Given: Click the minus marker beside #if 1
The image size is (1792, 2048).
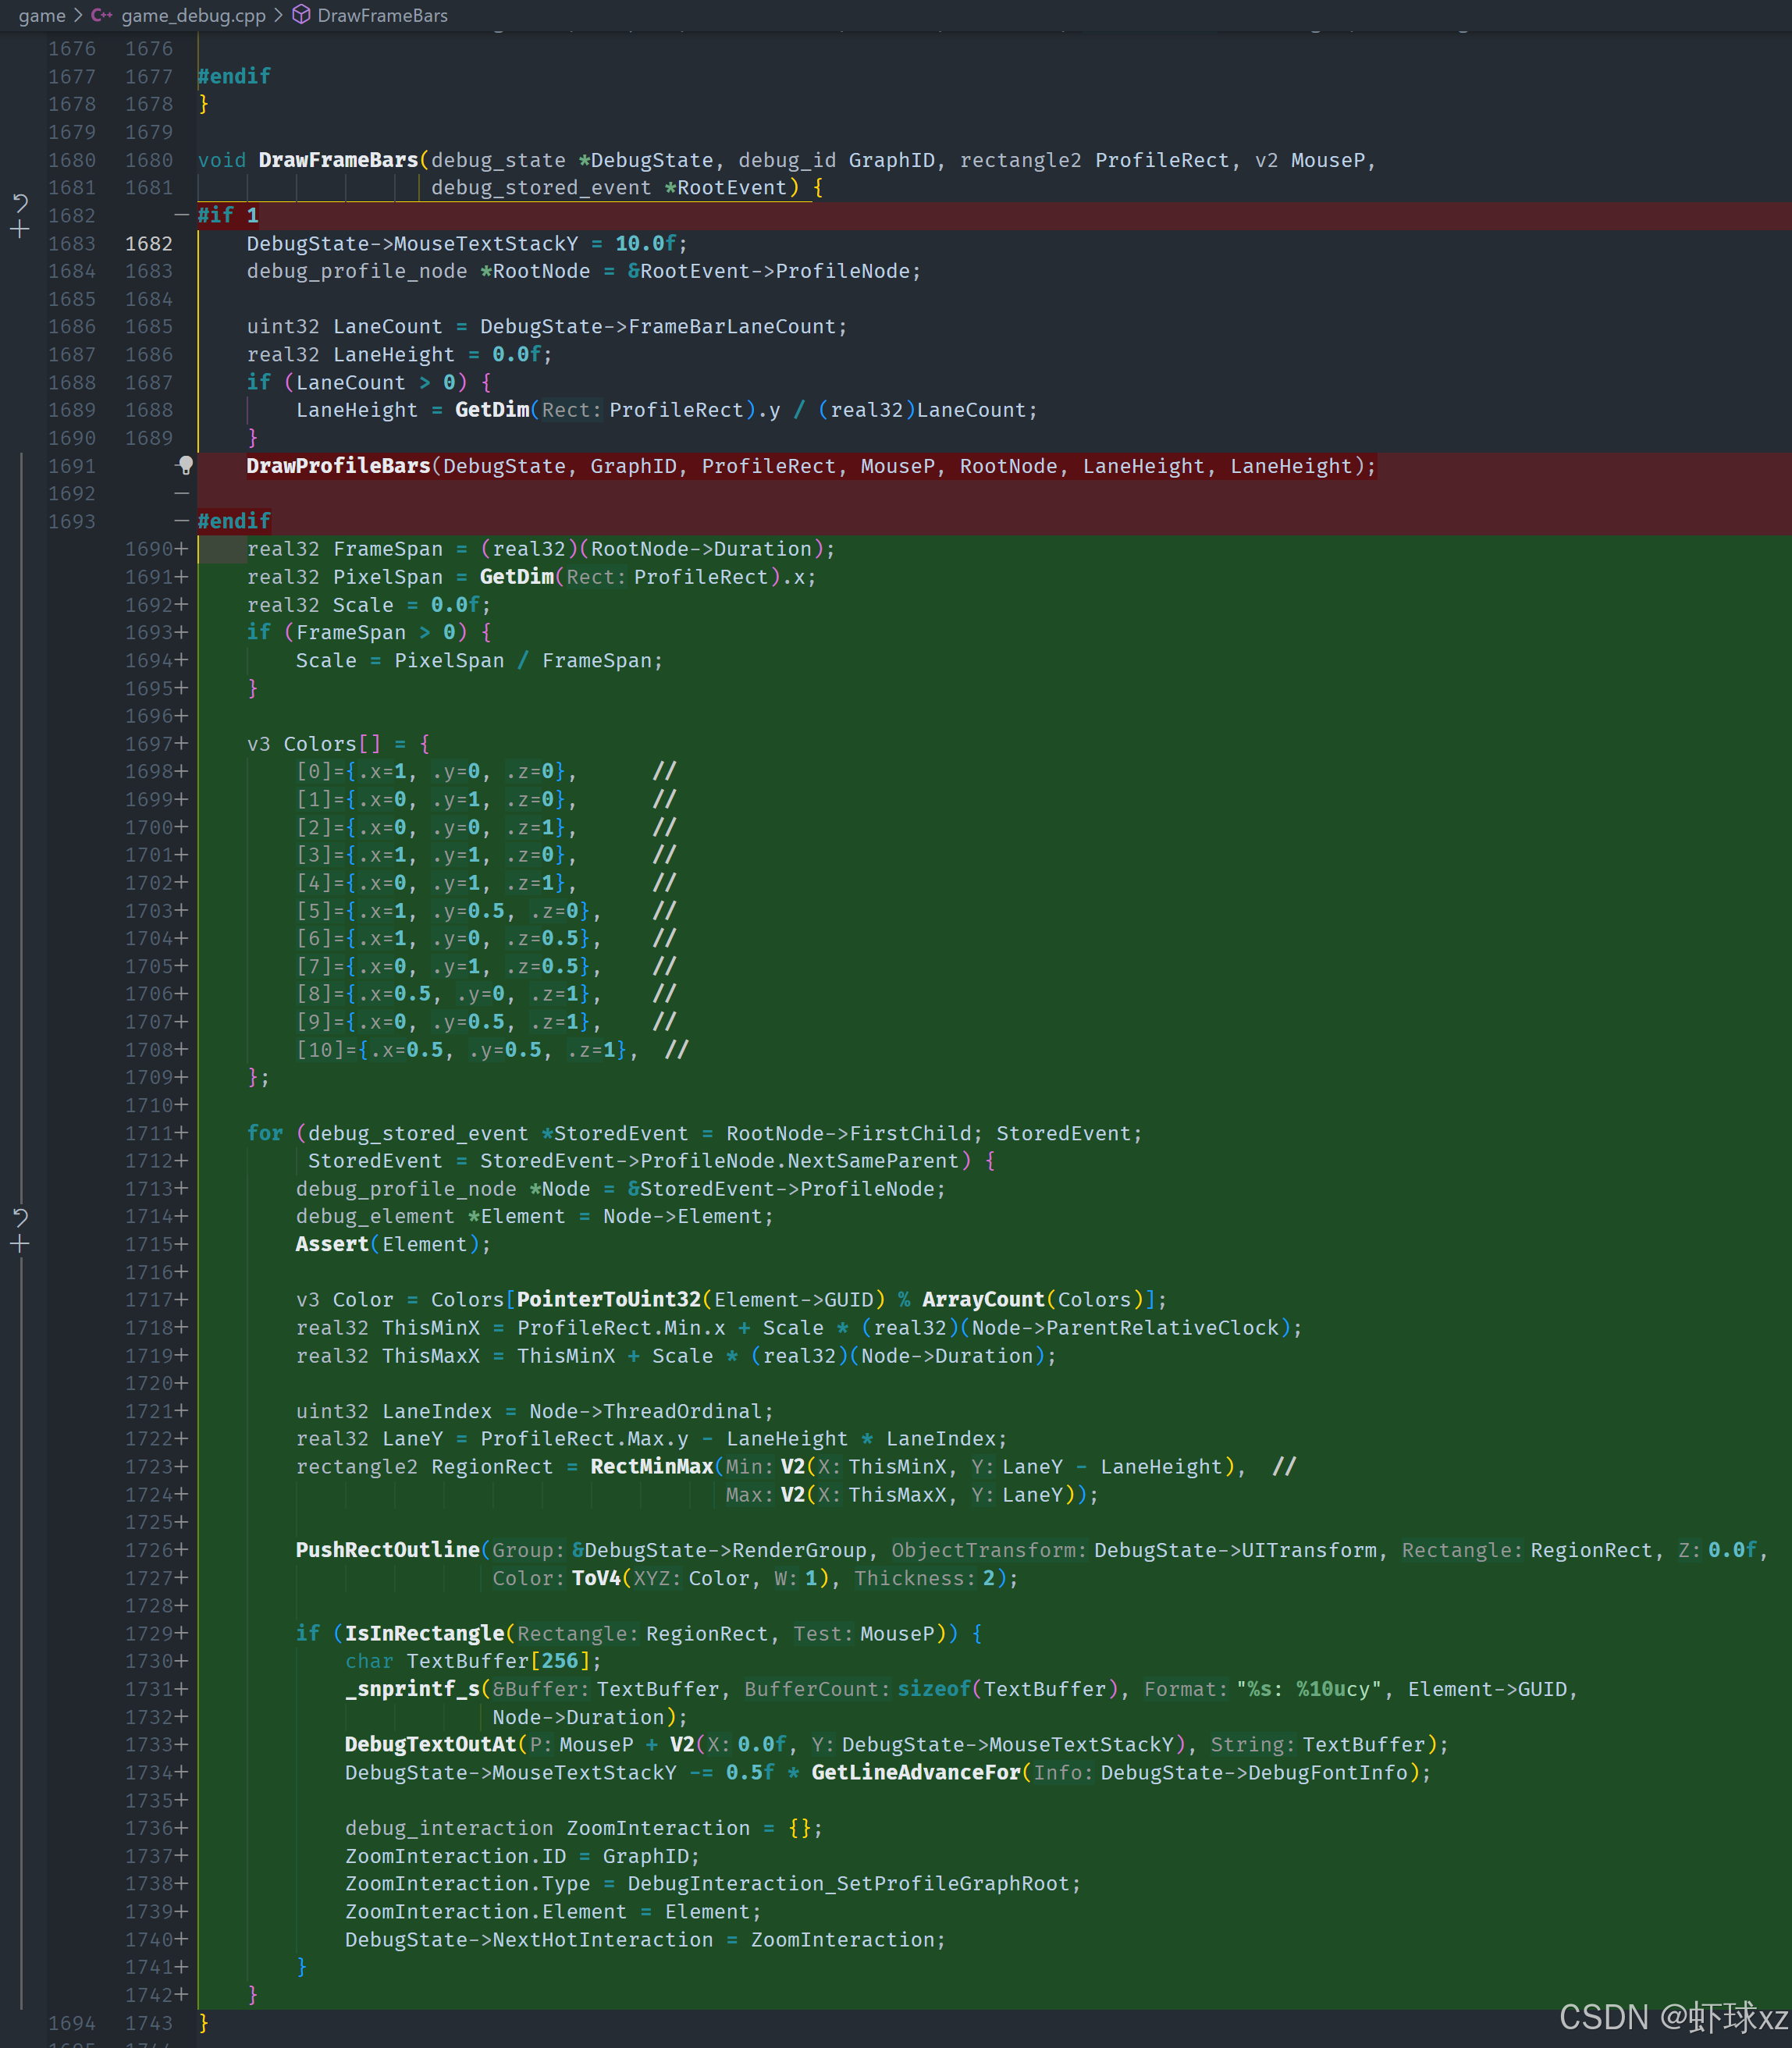Looking at the screenshot, I should (x=181, y=215).
